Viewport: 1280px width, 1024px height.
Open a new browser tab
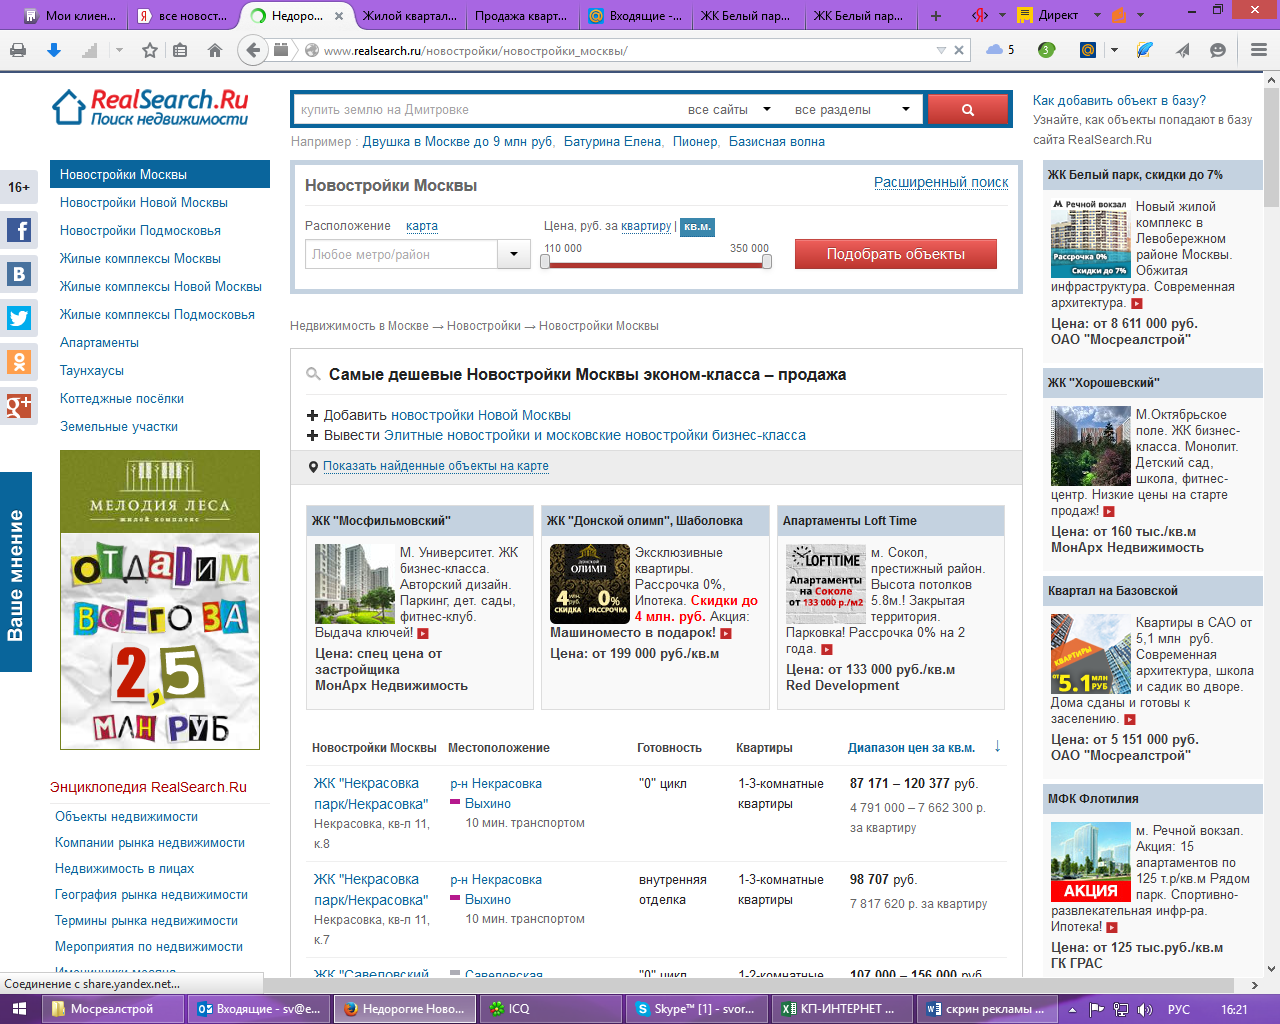click(x=936, y=15)
